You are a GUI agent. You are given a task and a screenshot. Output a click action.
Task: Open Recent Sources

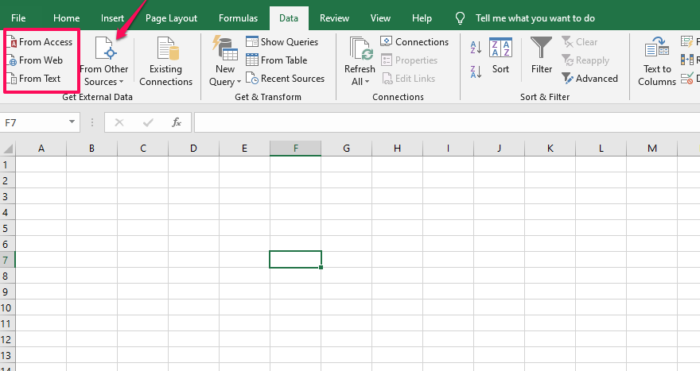click(285, 79)
